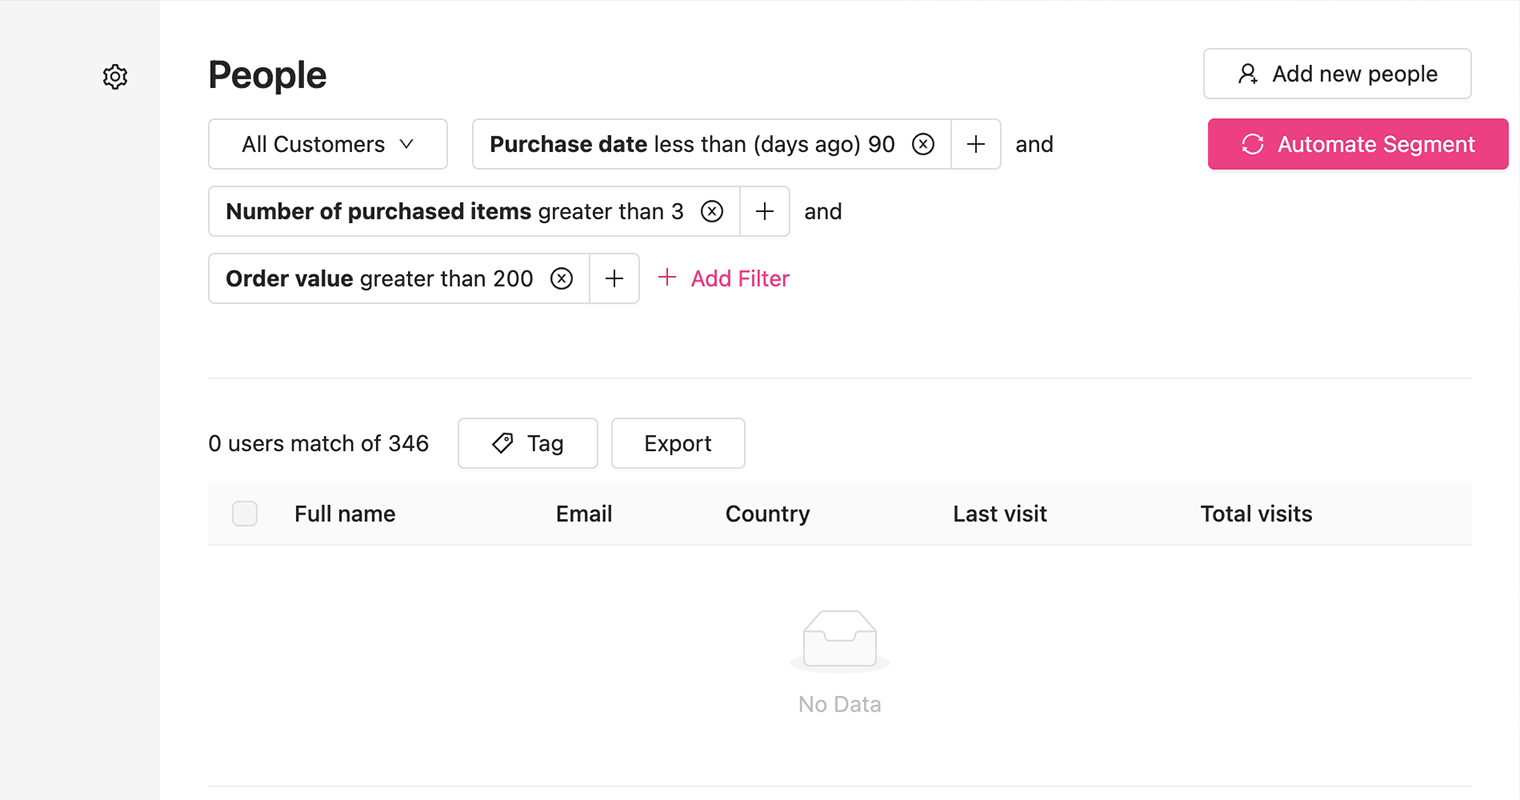
Task: Click the No Data placeholder text
Action: click(840, 704)
